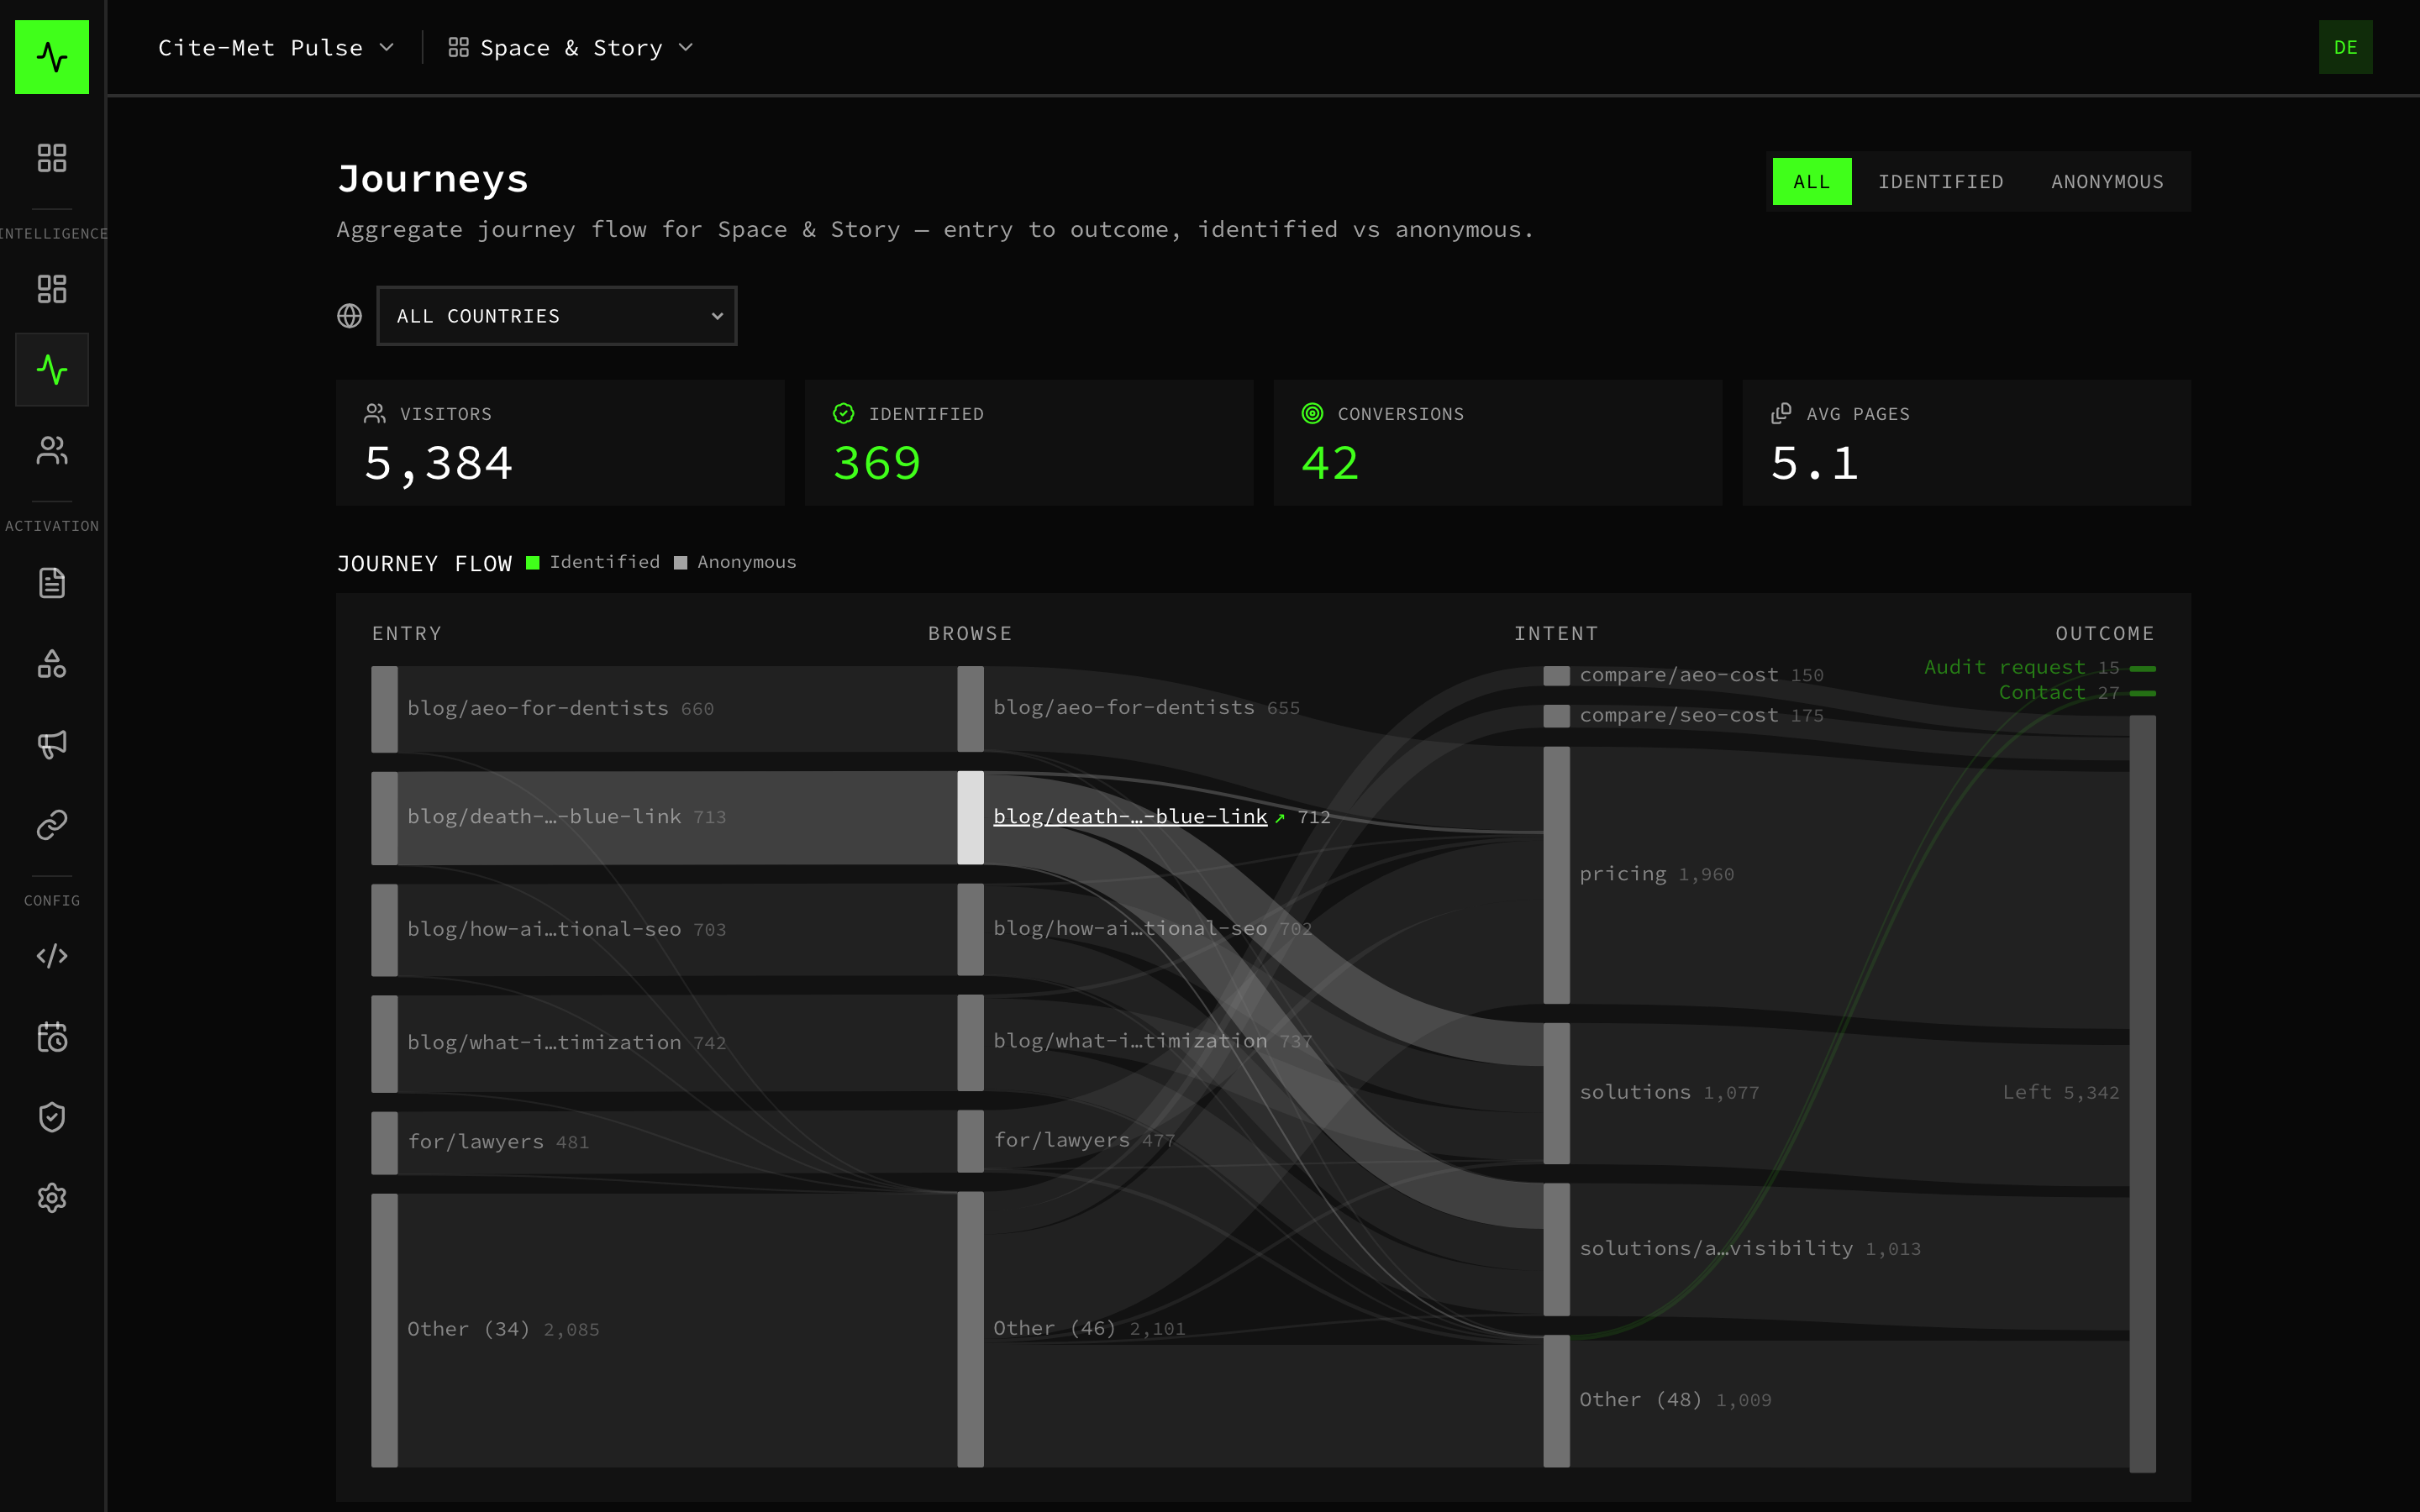This screenshot has height=1512, width=2420.
Task: Select intent node solutions/a…visibility 1,013
Action: click(x=1556, y=1249)
